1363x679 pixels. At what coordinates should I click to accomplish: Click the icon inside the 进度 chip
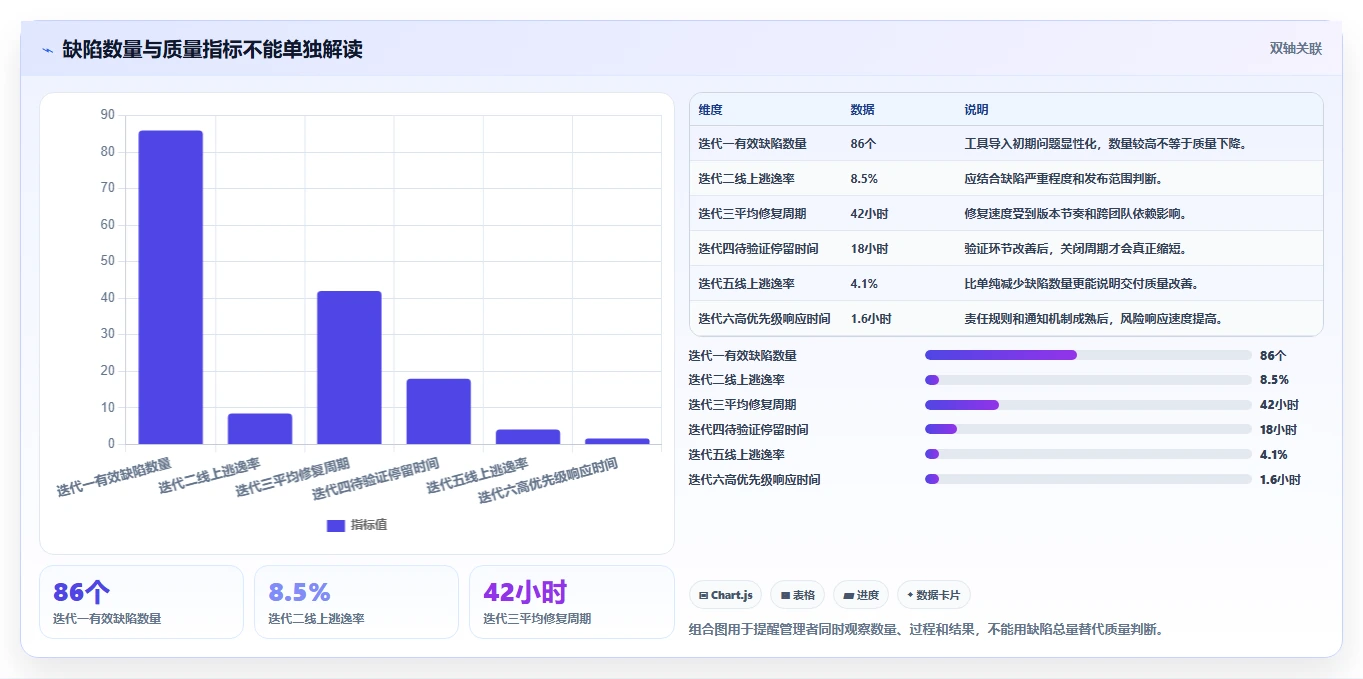(x=848, y=595)
